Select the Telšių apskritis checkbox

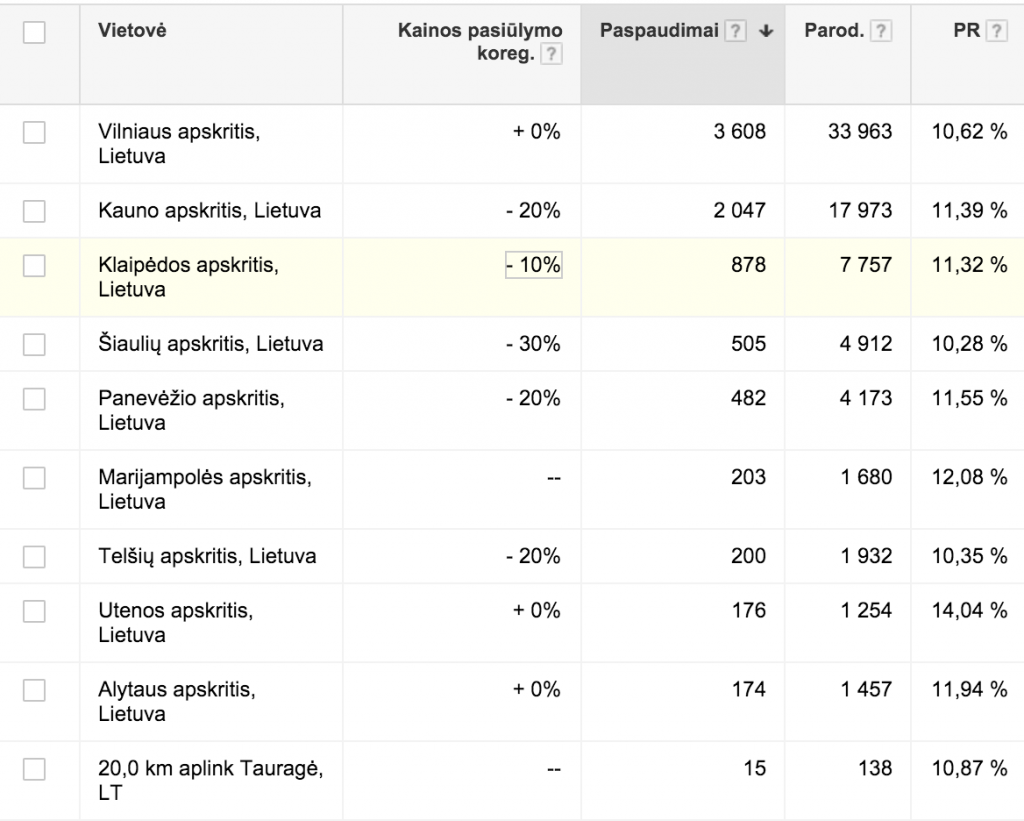pos(34,556)
